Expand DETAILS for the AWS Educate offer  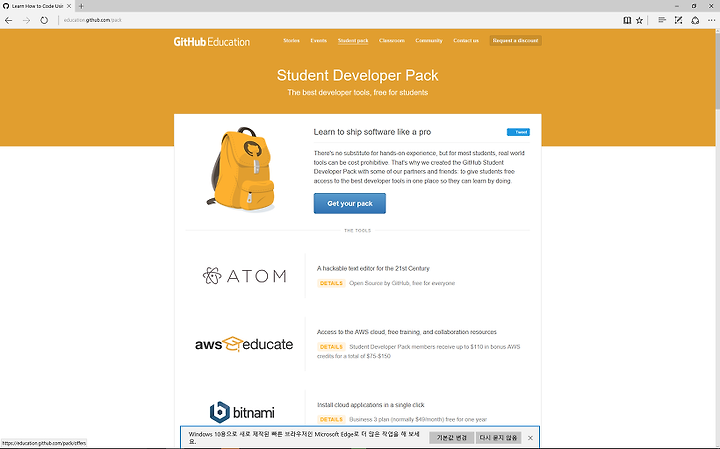331,347
